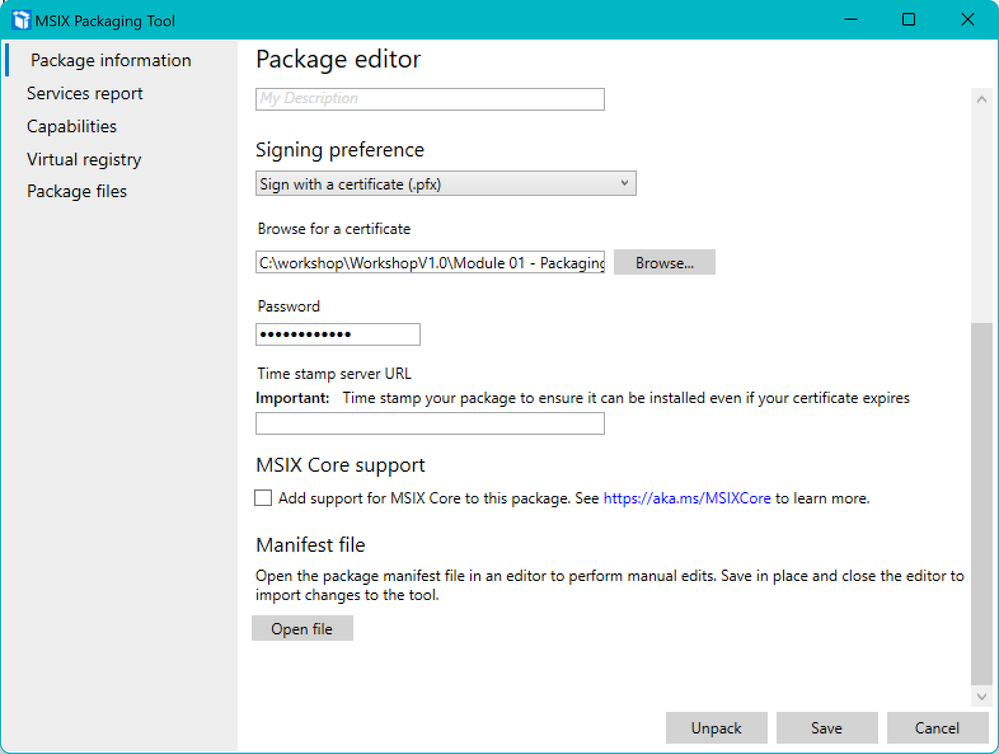Click the scrollbar down arrow

click(982, 696)
